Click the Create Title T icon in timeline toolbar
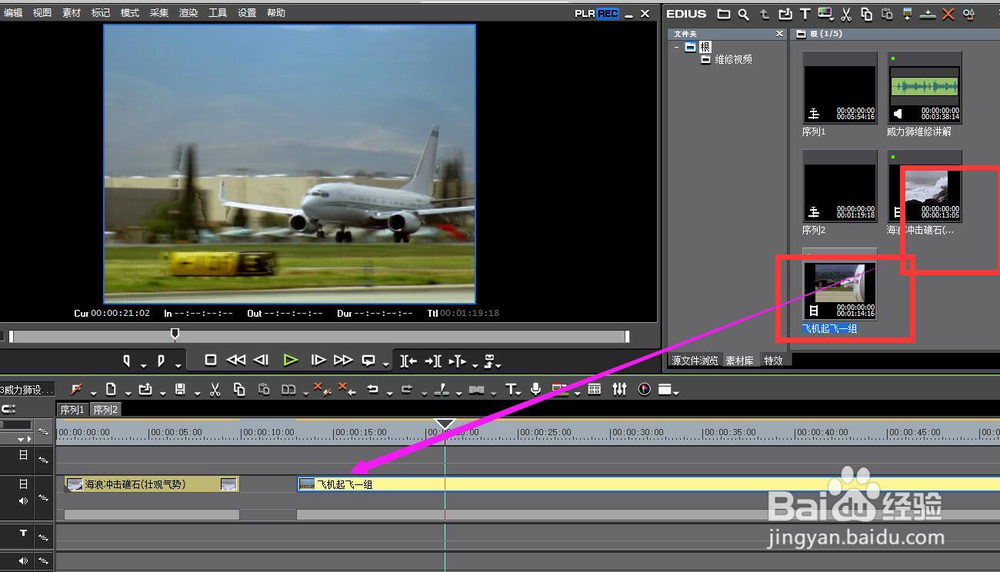1000x572 pixels. 511,389
